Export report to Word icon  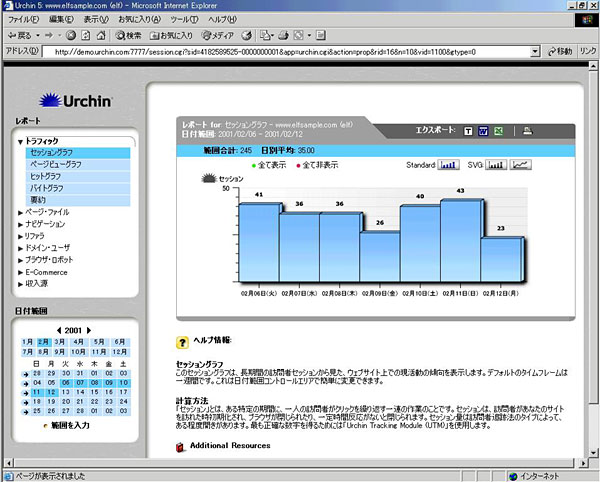[484, 130]
